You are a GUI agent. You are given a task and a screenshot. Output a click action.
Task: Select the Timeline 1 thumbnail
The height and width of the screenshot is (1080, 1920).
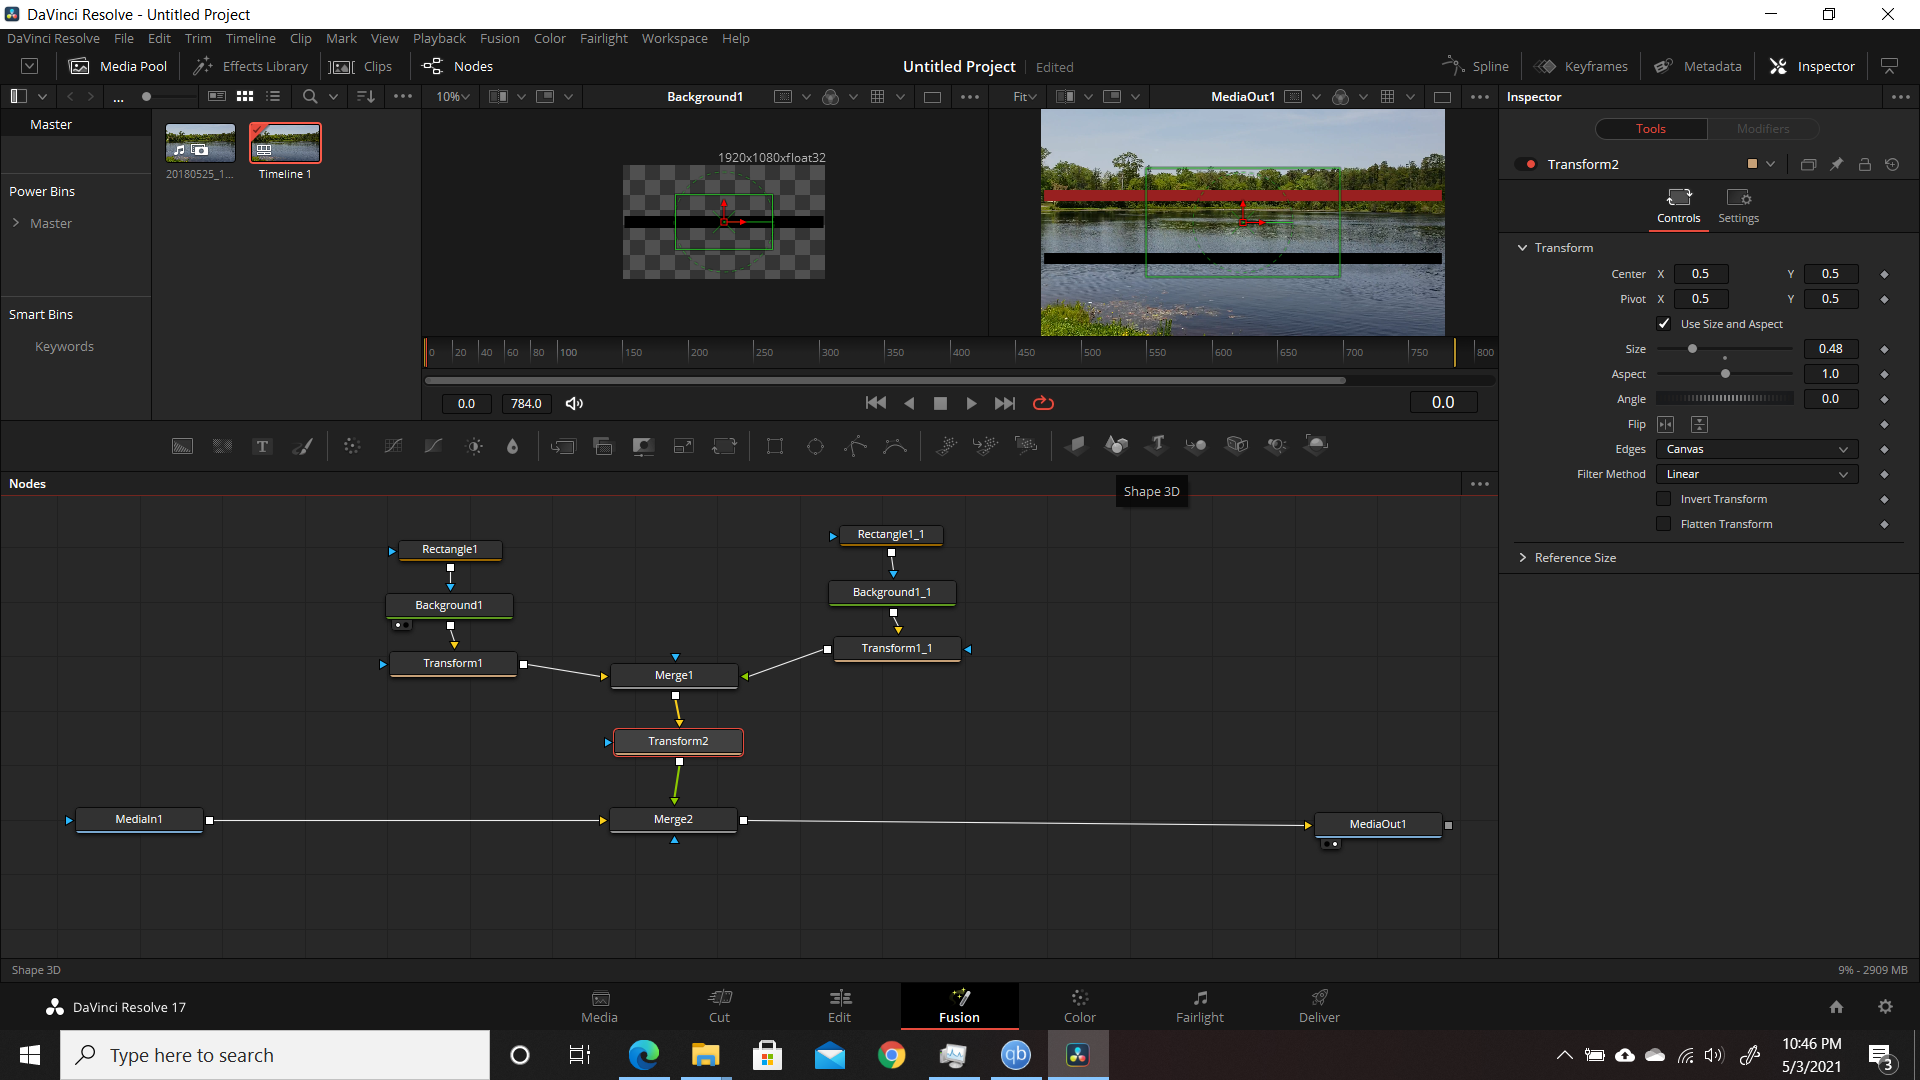(x=285, y=143)
